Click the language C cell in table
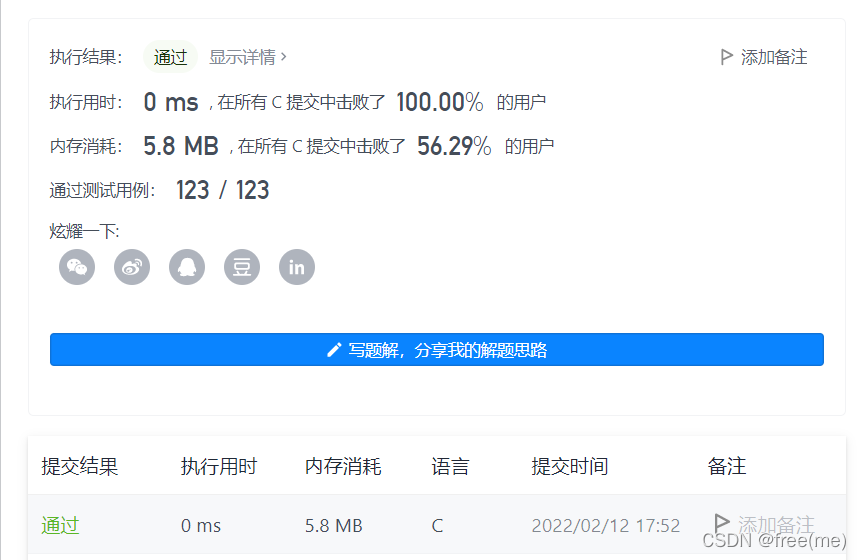Image resolution: width=861 pixels, height=560 pixels. pyautogui.click(x=437, y=525)
